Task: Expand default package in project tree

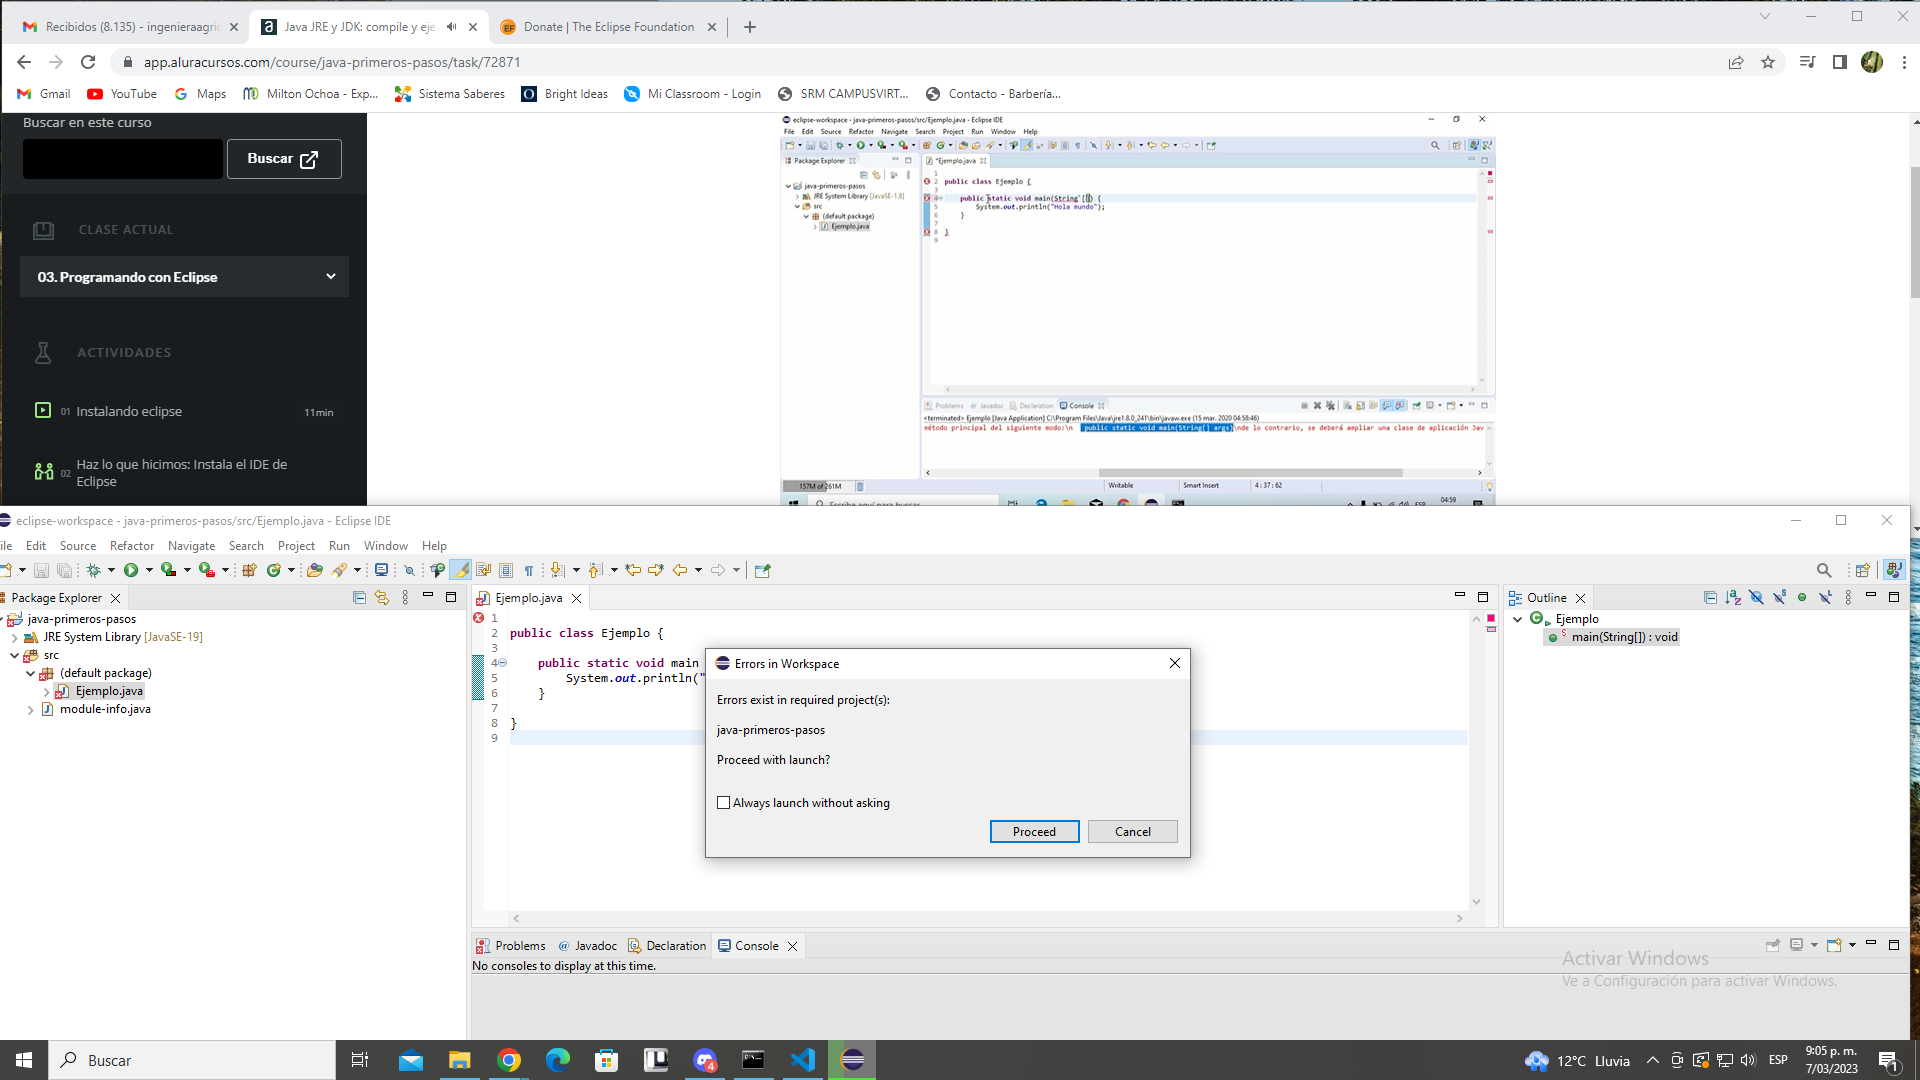Action: (x=29, y=673)
